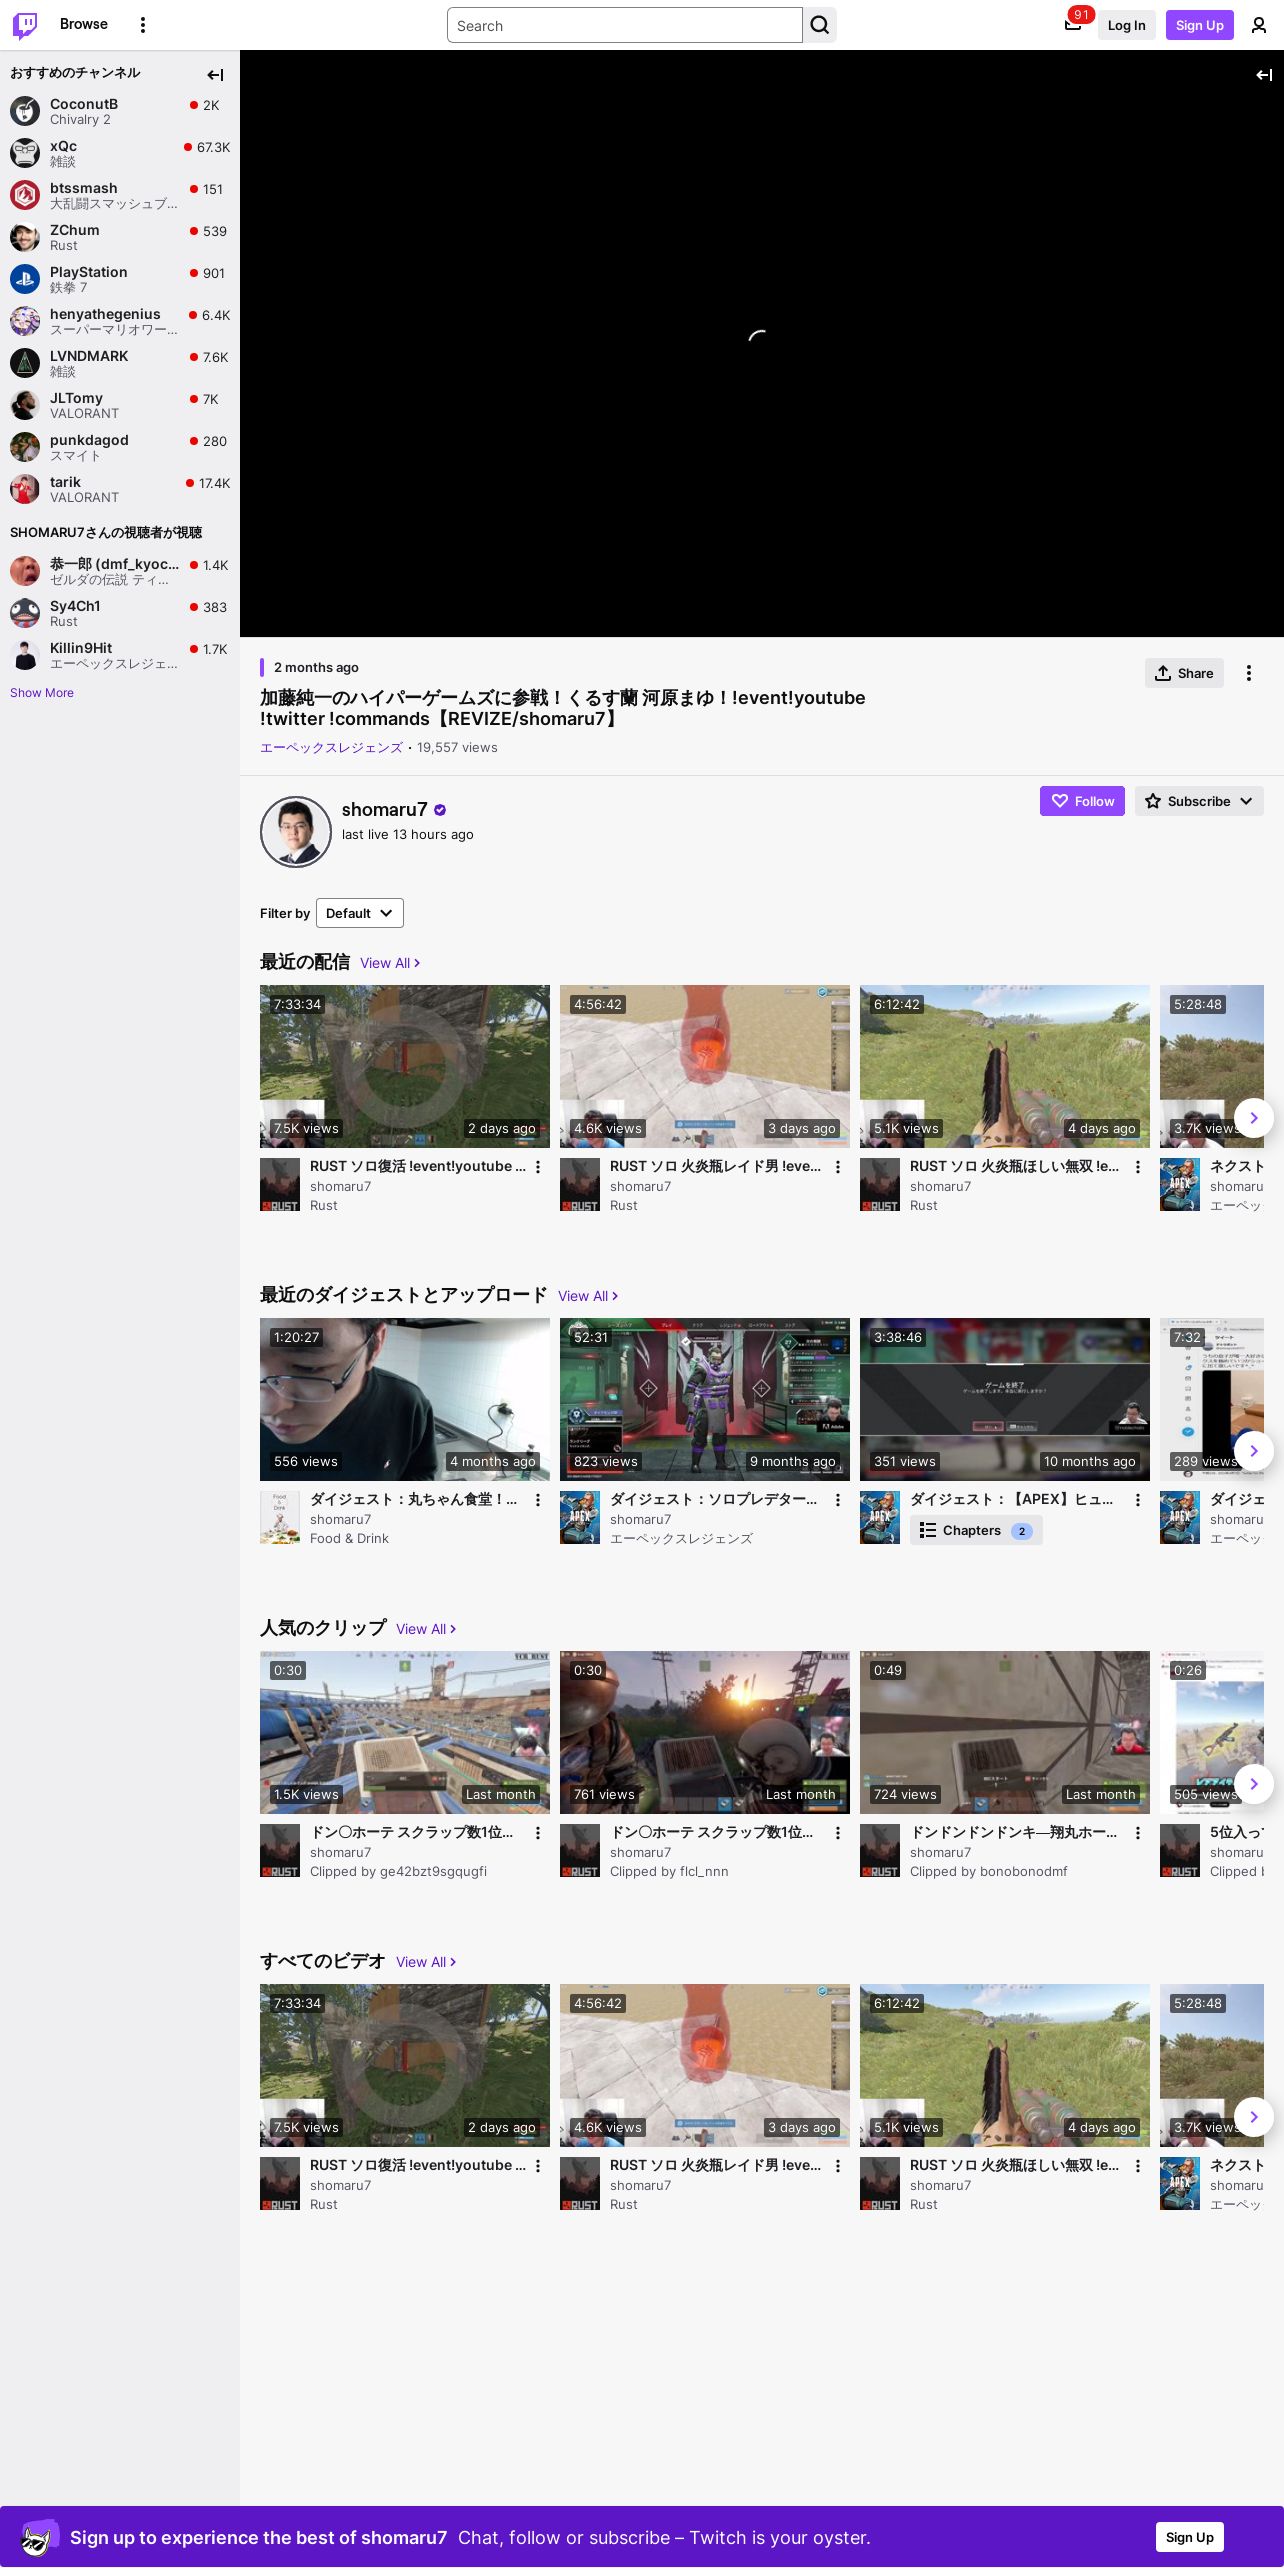This screenshot has width=1284, height=2568.
Task: Open options for 'ダイジェスト：ソロプレデター' video
Action: pos(838,1500)
